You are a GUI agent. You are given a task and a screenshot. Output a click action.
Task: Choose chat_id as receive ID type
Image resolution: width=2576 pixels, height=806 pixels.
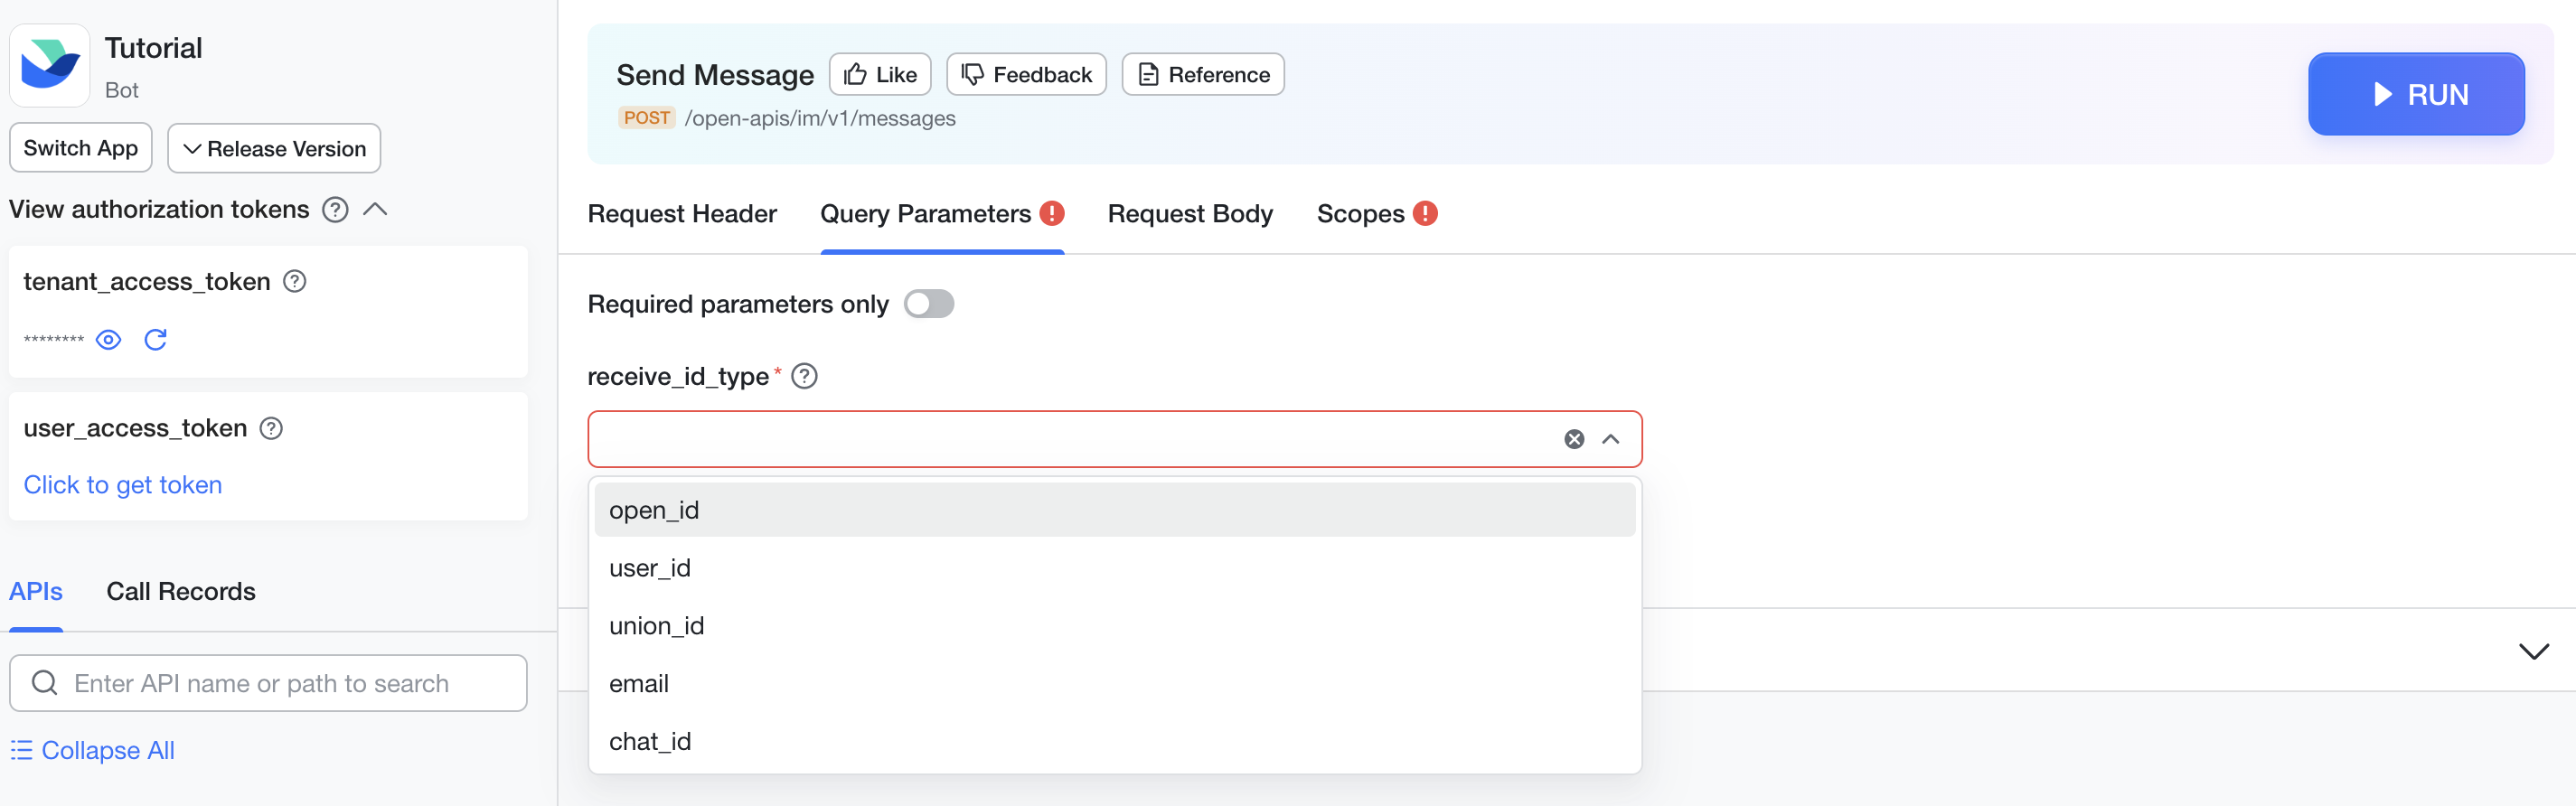[x=650, y=741]
